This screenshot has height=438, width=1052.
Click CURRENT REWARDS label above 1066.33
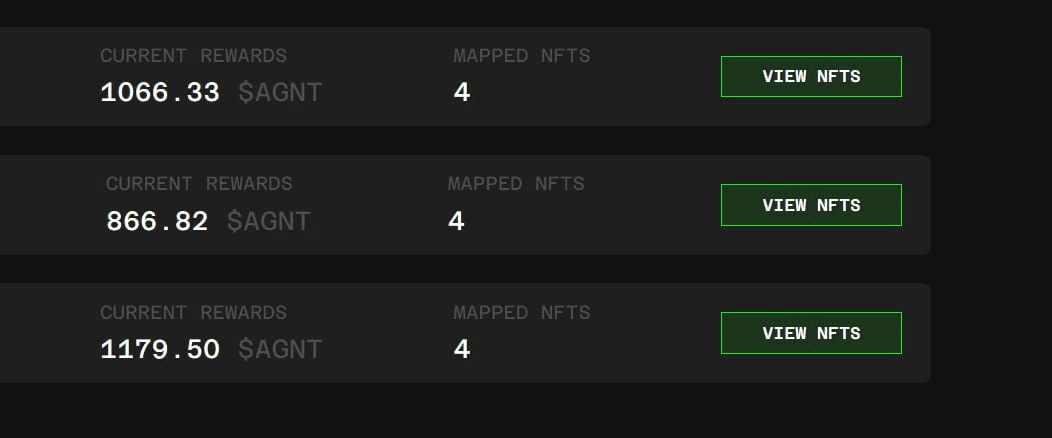(x=193, y=56)
